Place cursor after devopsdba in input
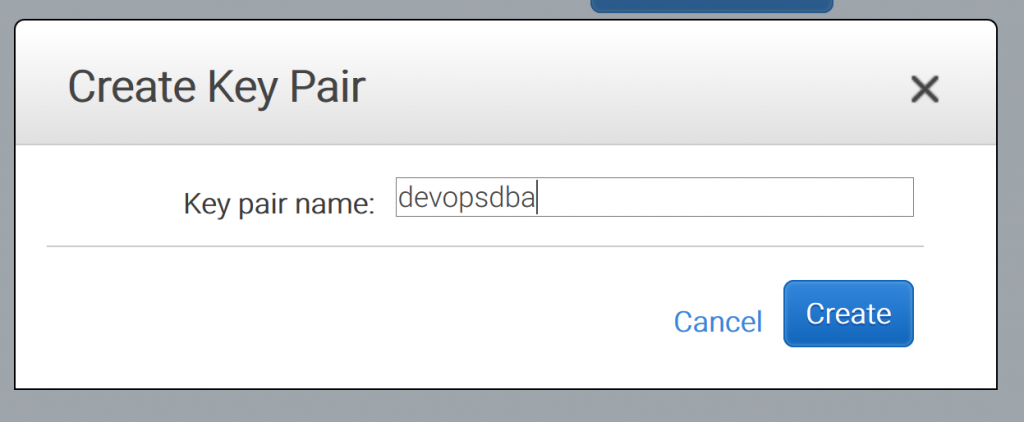 coord(536,197)
